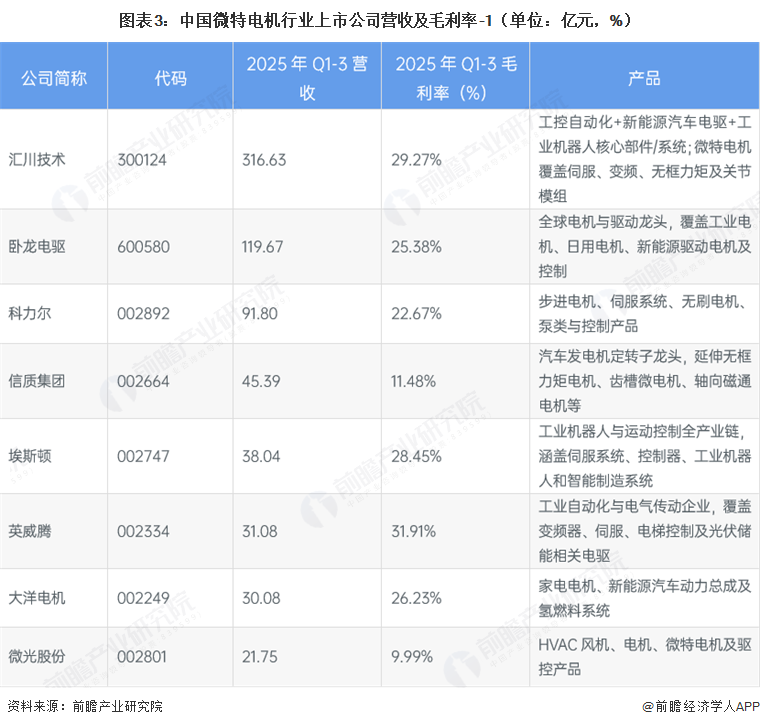Click company name 大洋电机
This screenshot has height=727, width=760.
coord(37,598)
